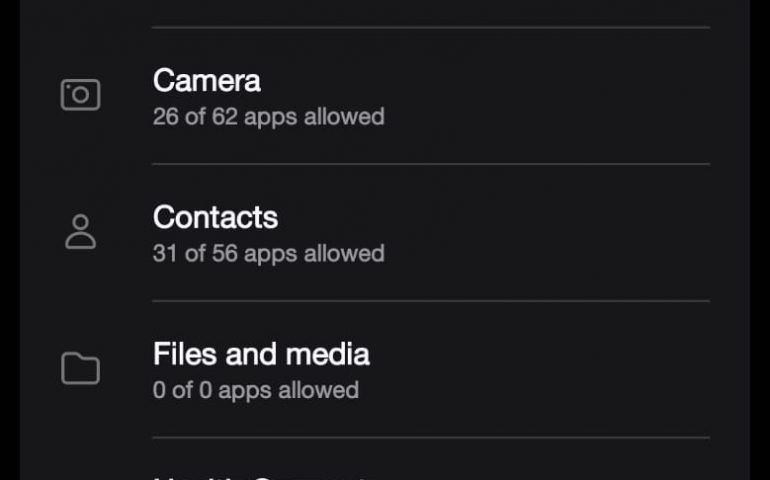Open Files and media permission

coord(385,369)
